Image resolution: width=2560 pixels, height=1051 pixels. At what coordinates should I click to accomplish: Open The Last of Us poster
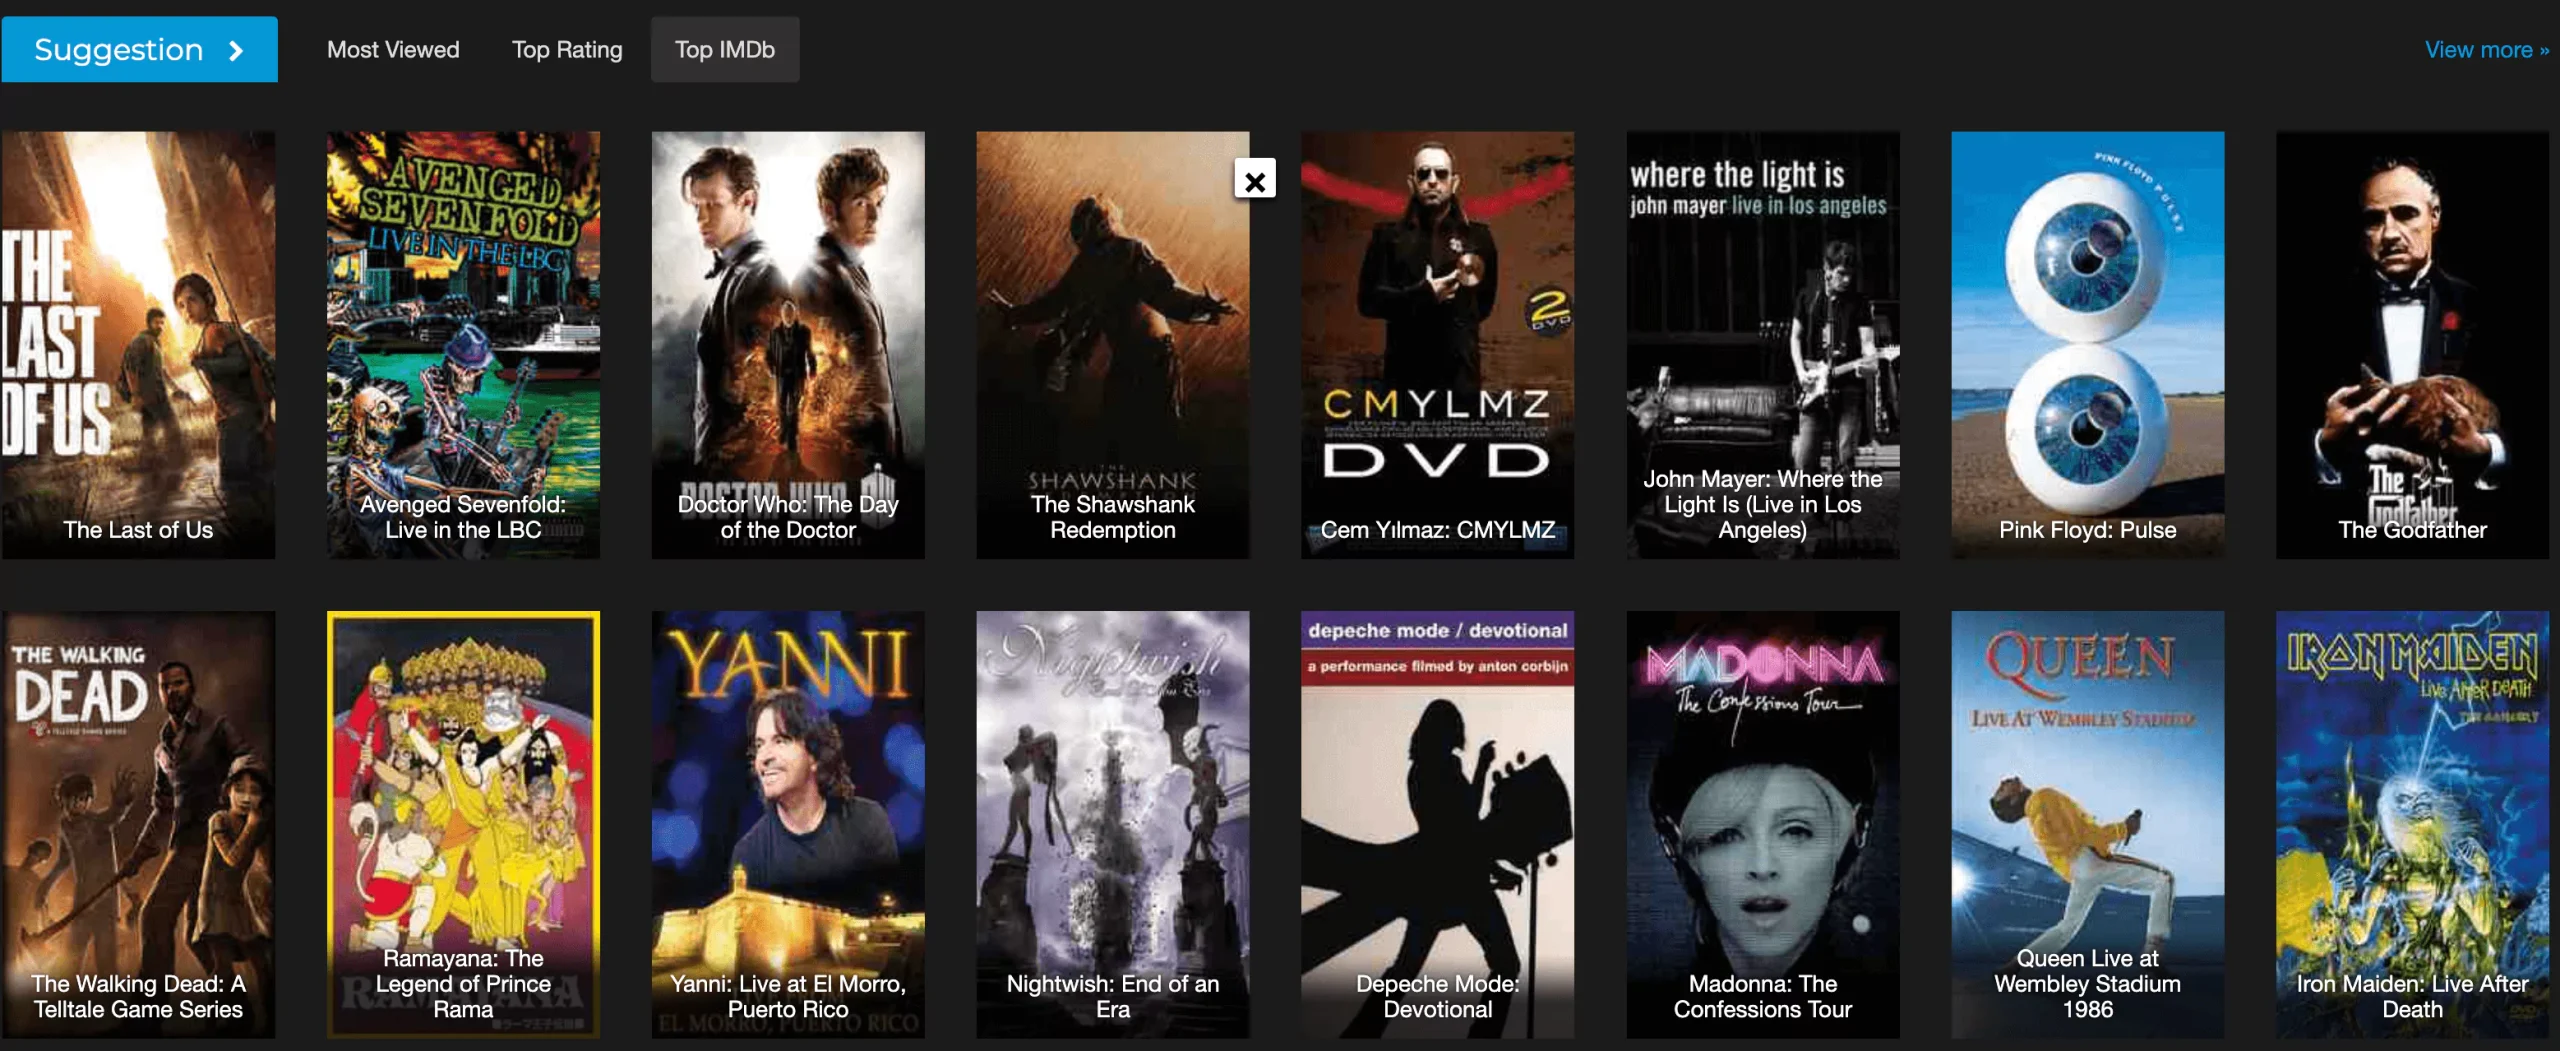[138, 345]
